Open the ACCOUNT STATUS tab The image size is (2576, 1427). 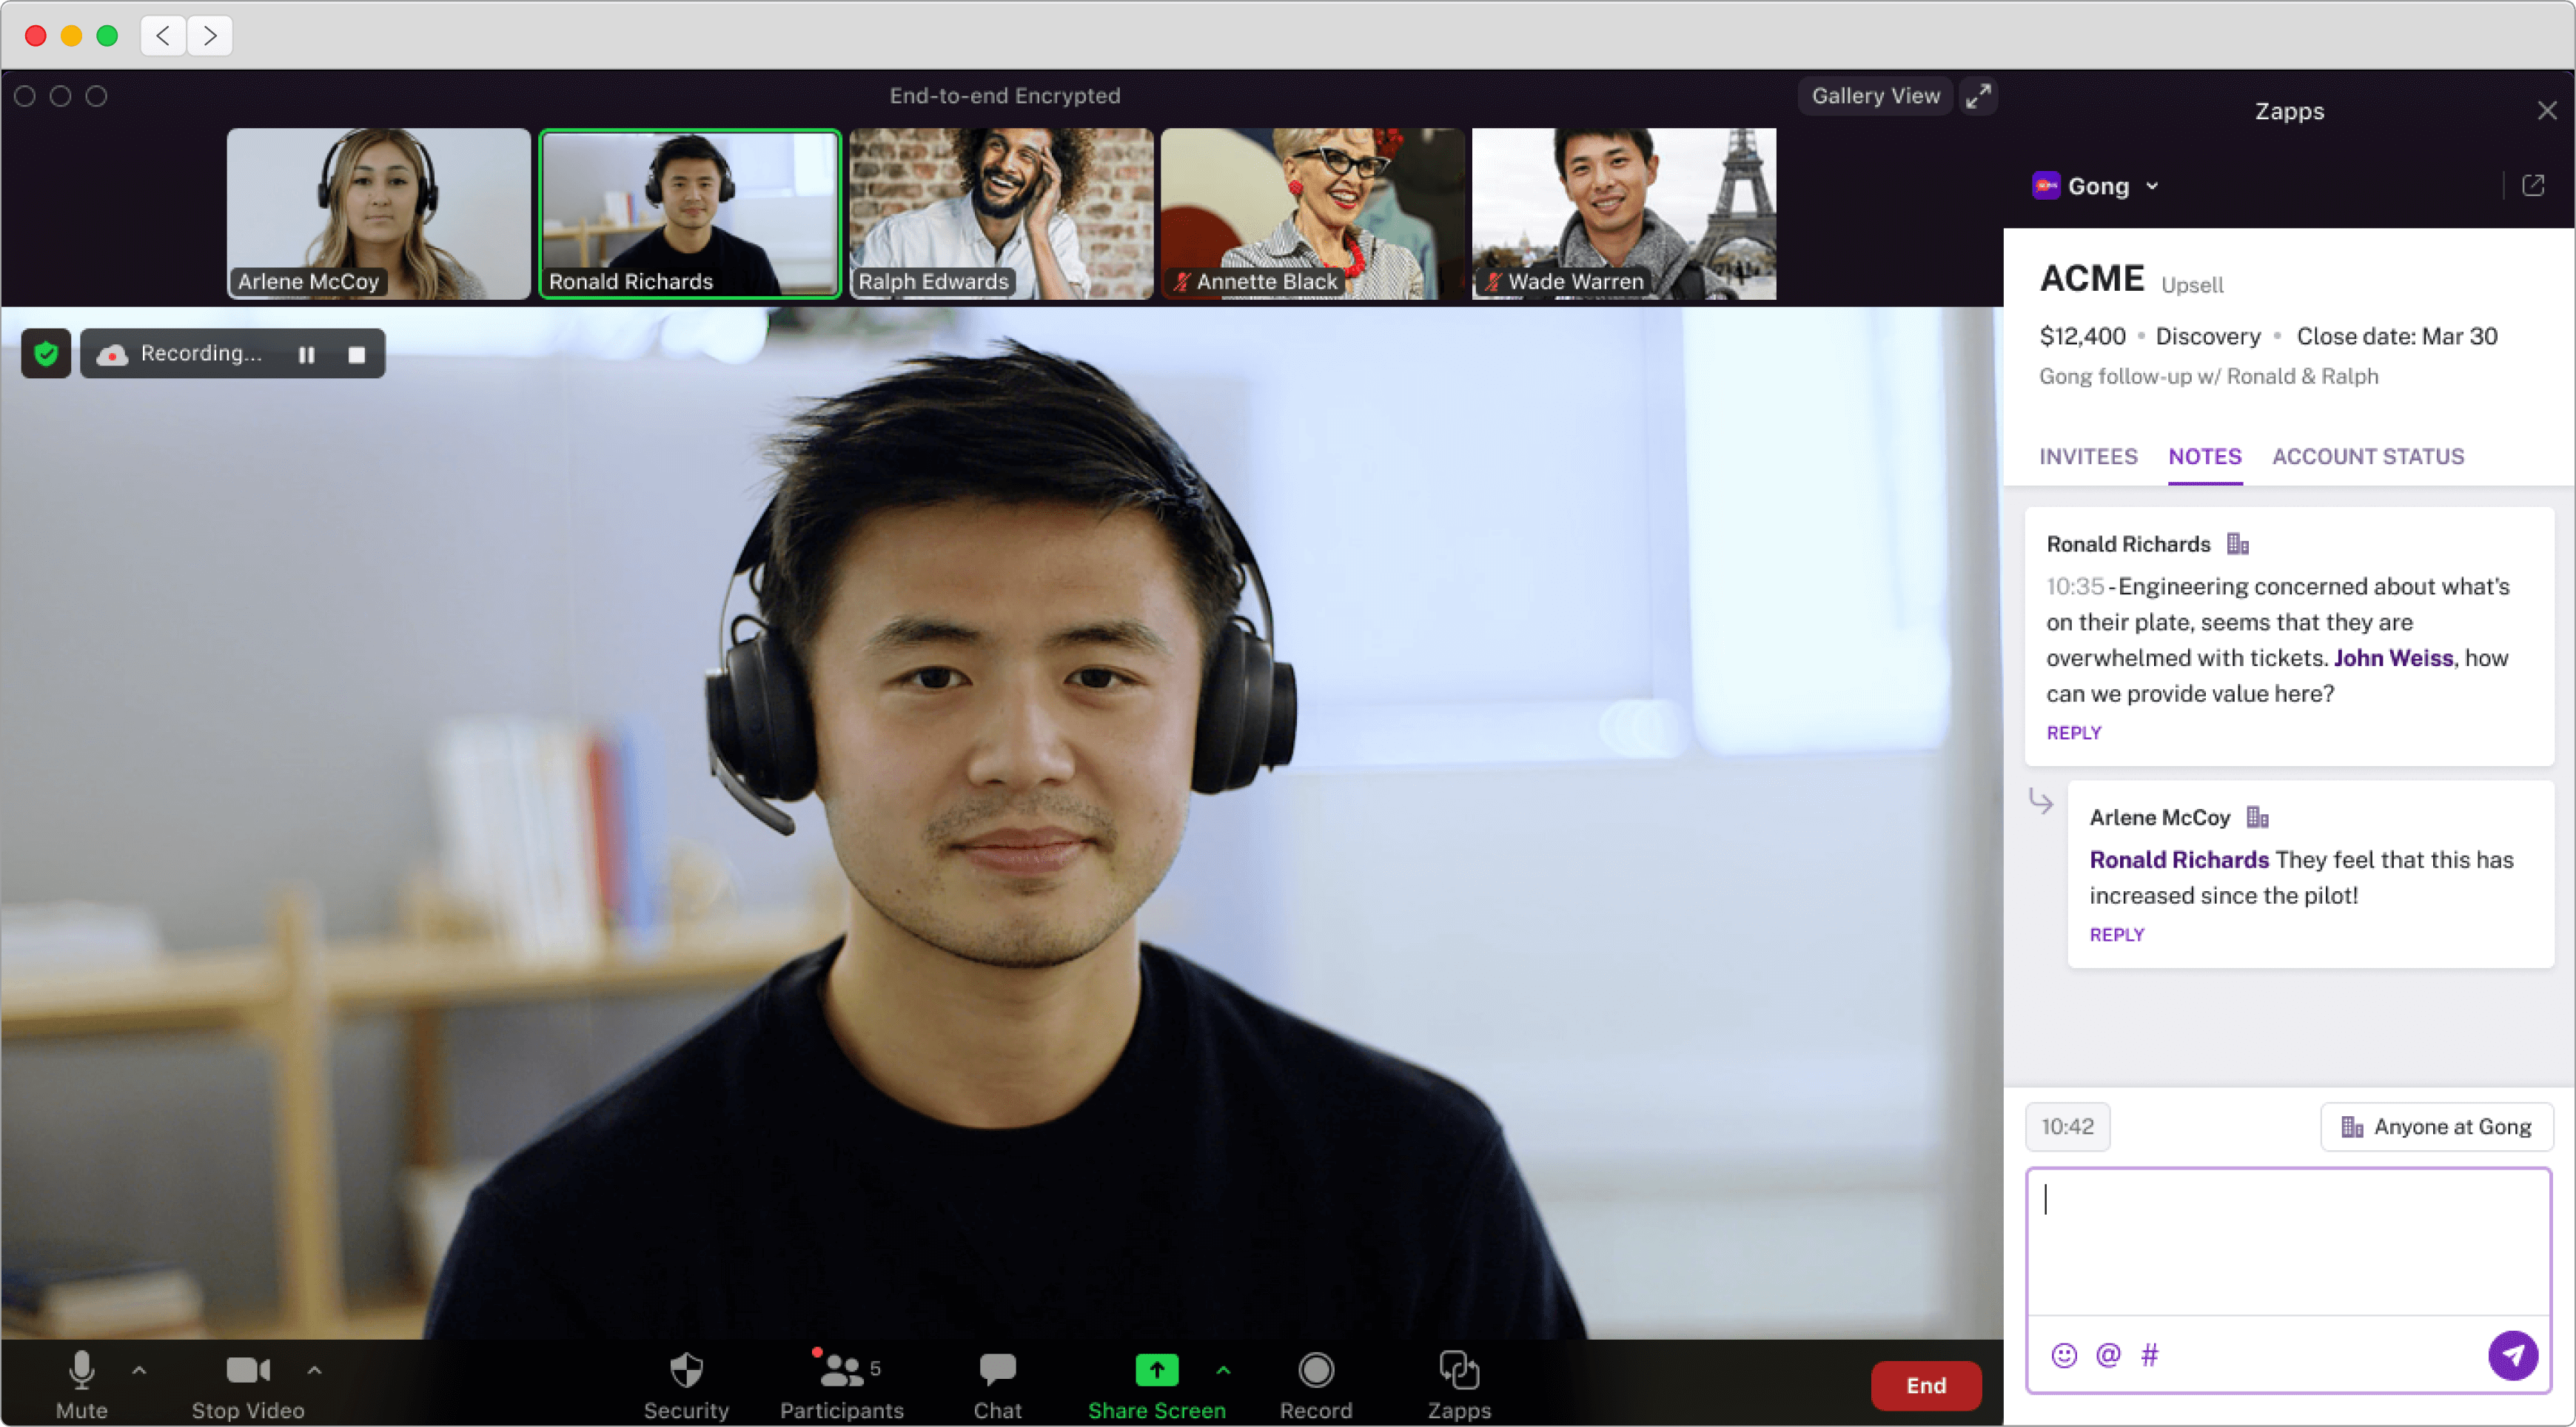coord(2368,456)
